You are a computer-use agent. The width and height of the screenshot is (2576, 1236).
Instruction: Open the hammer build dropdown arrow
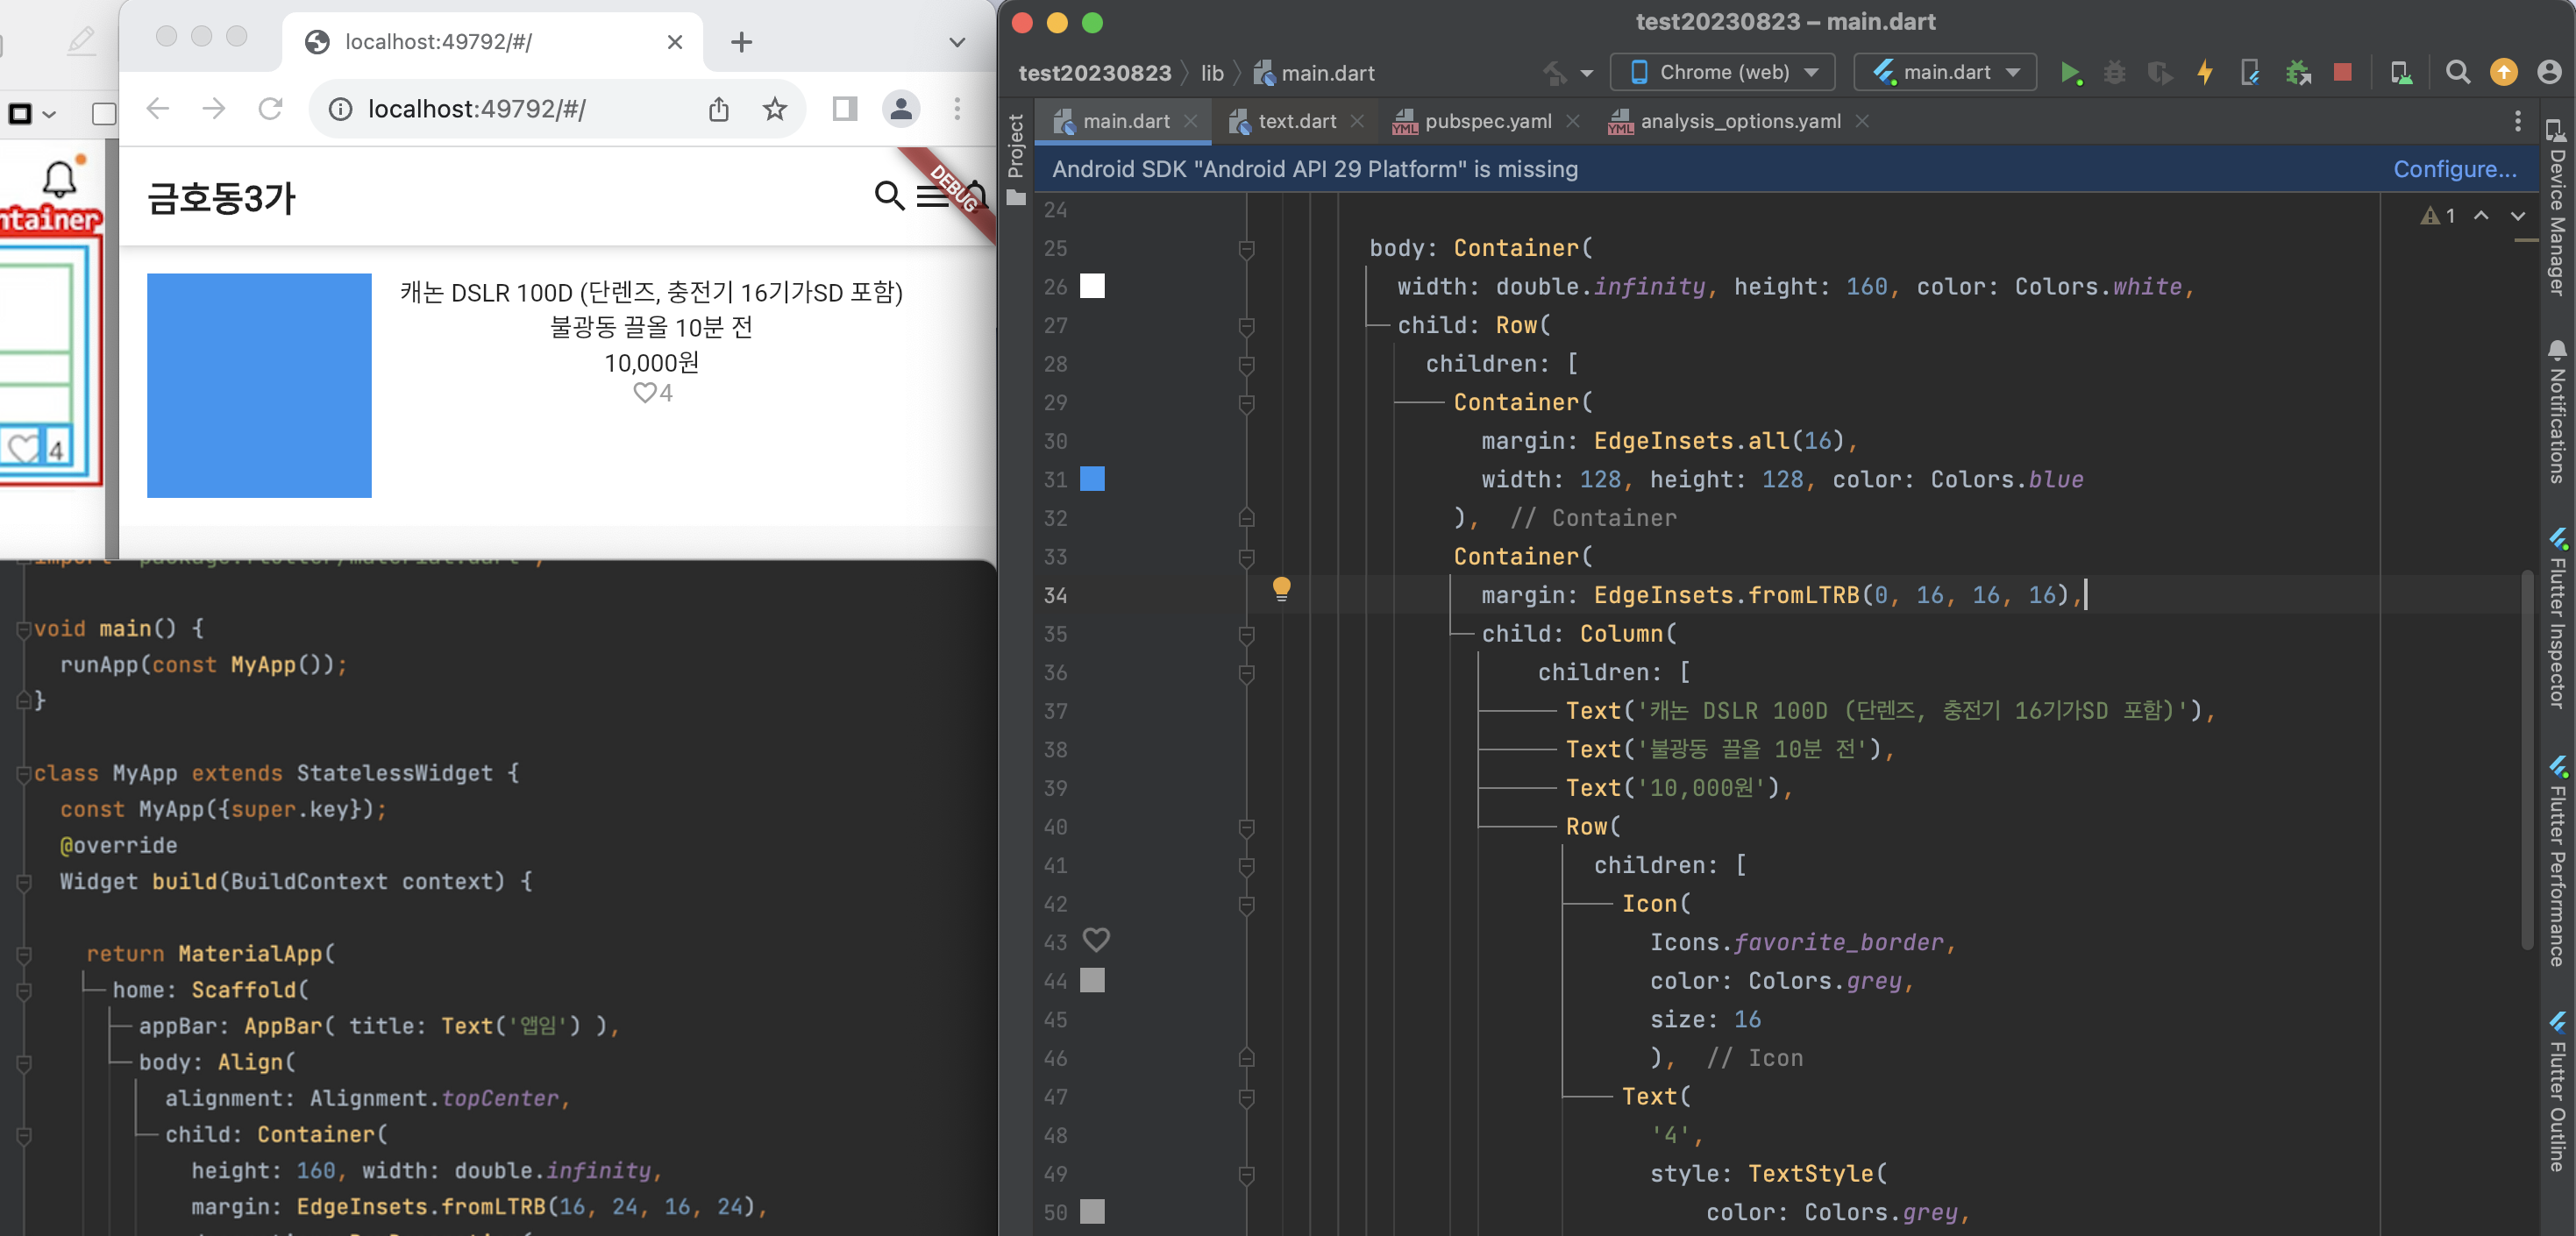(x=1587, y=73)
